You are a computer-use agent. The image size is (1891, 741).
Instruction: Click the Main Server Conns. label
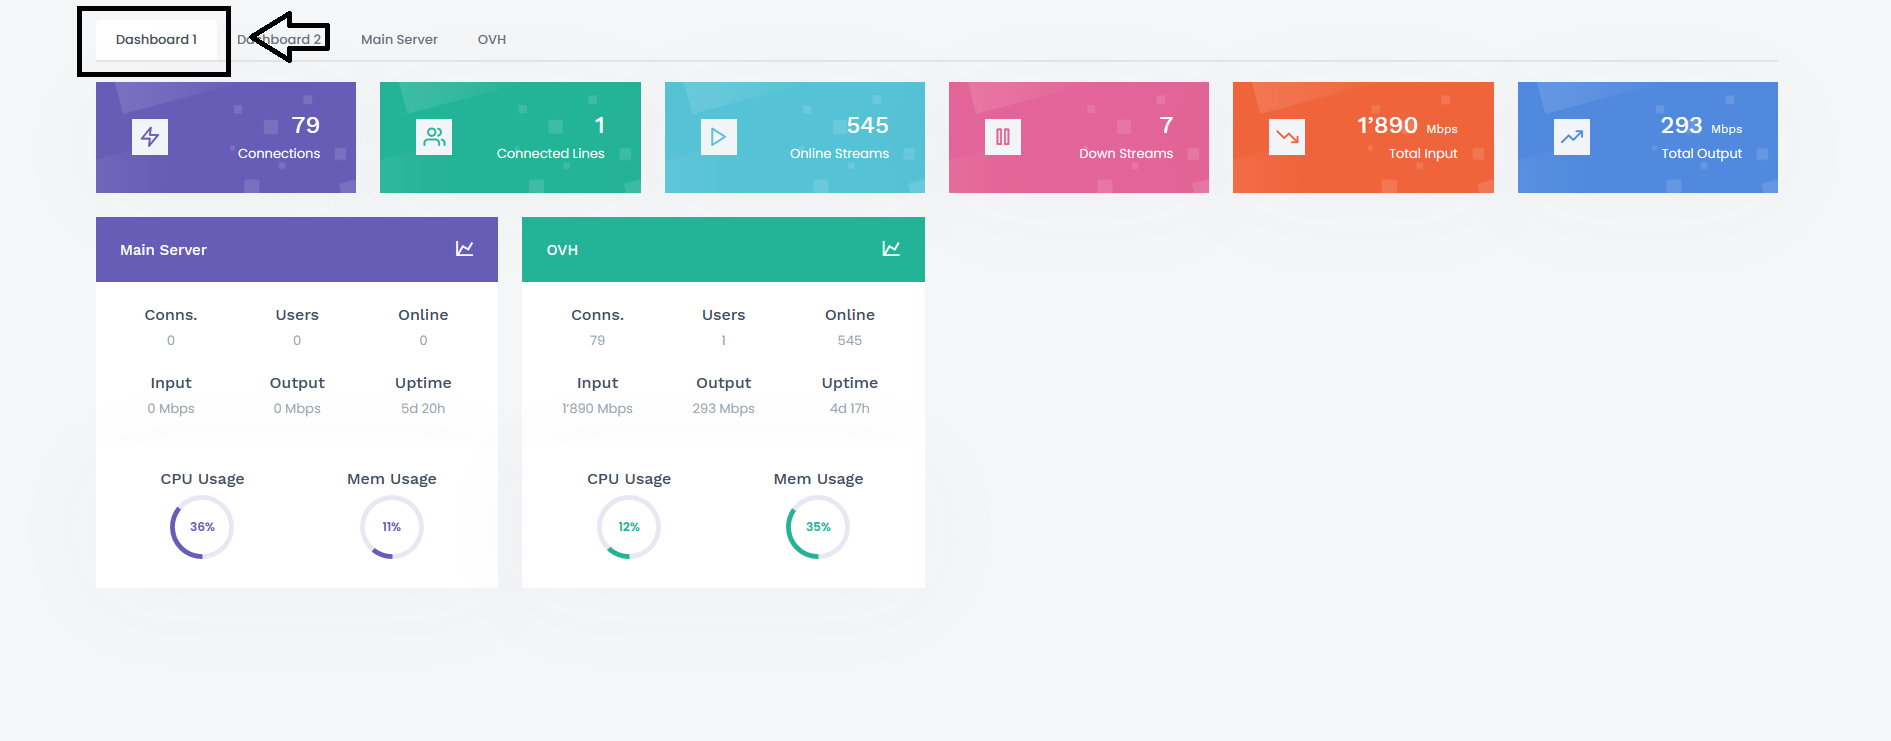(x=171, y=315)
